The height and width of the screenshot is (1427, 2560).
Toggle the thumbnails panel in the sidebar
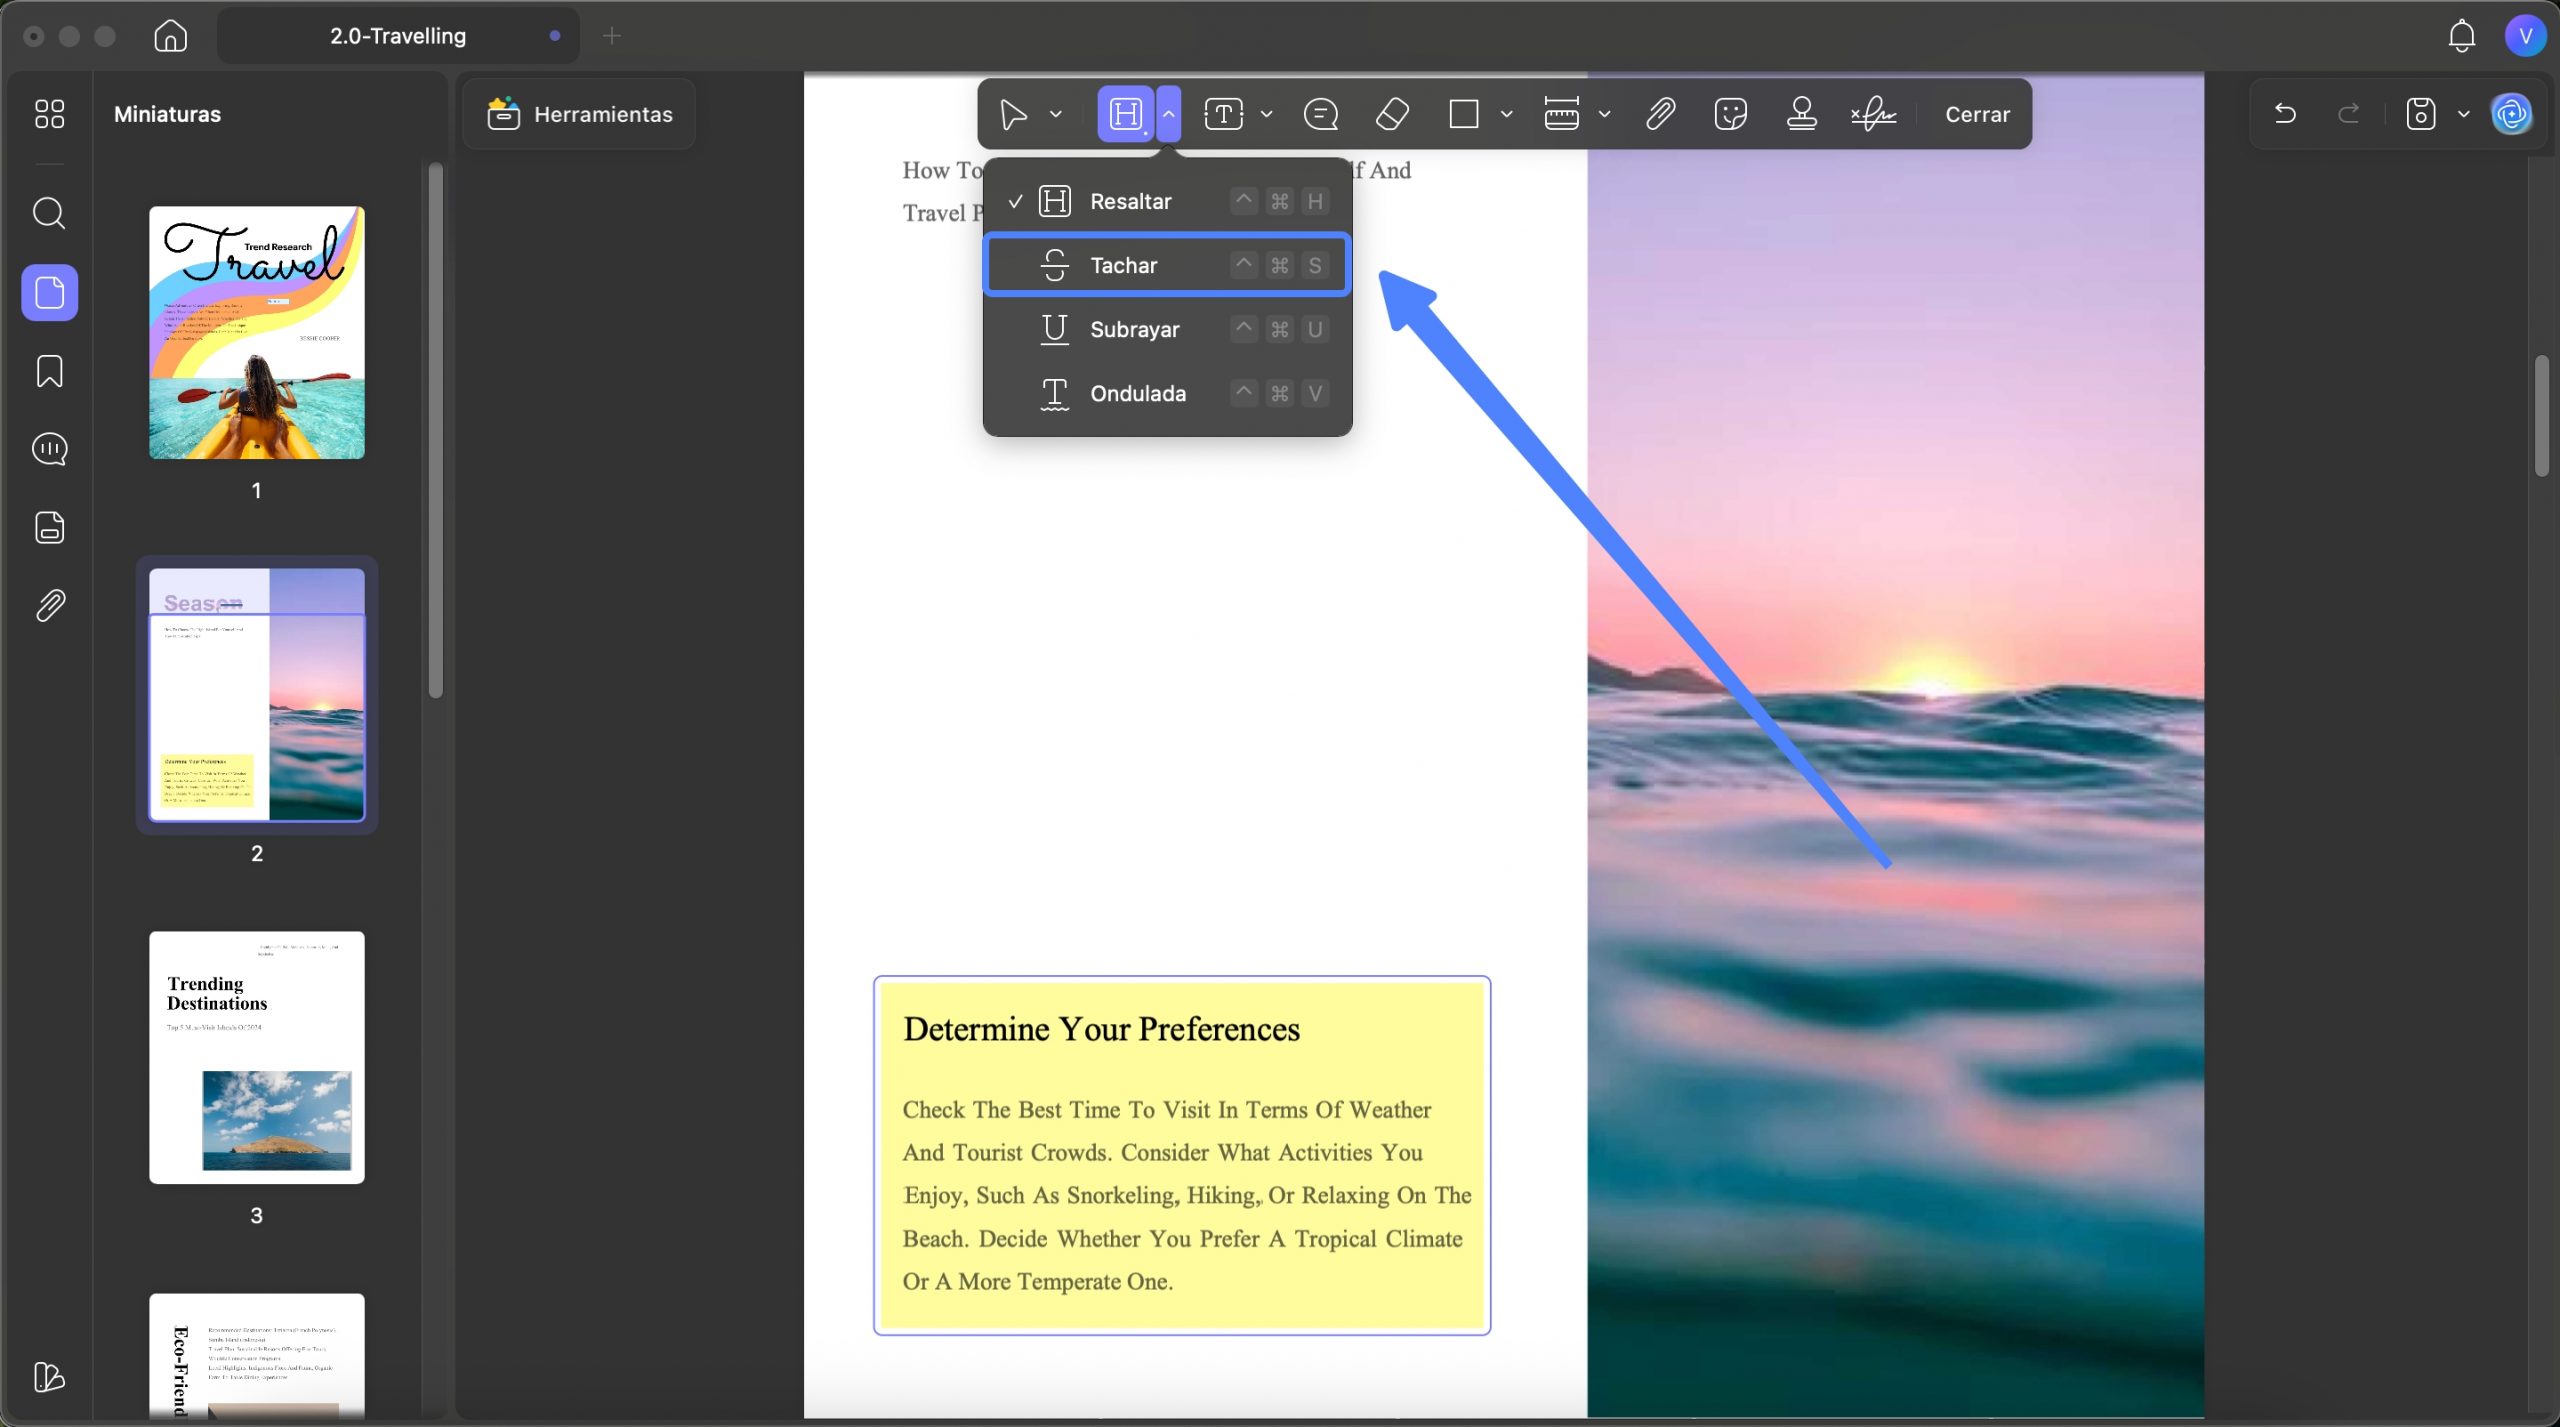pos(49,292)
